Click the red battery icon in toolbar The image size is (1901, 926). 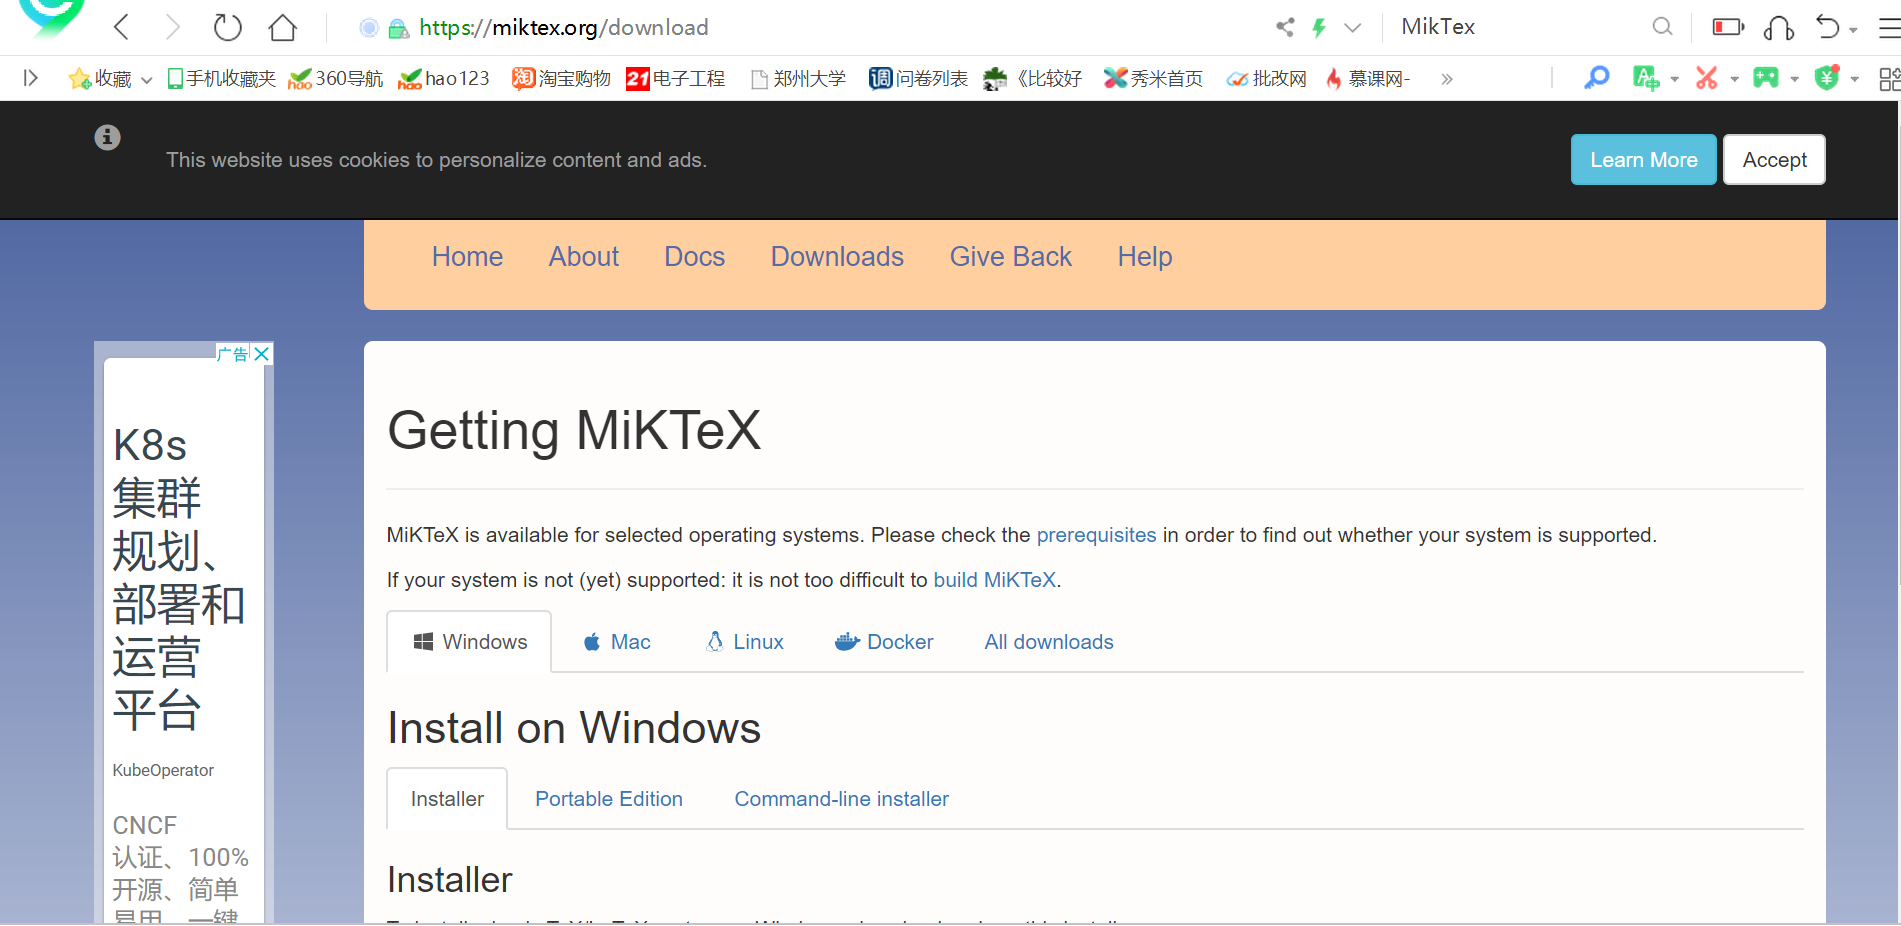pos(1728,27)
